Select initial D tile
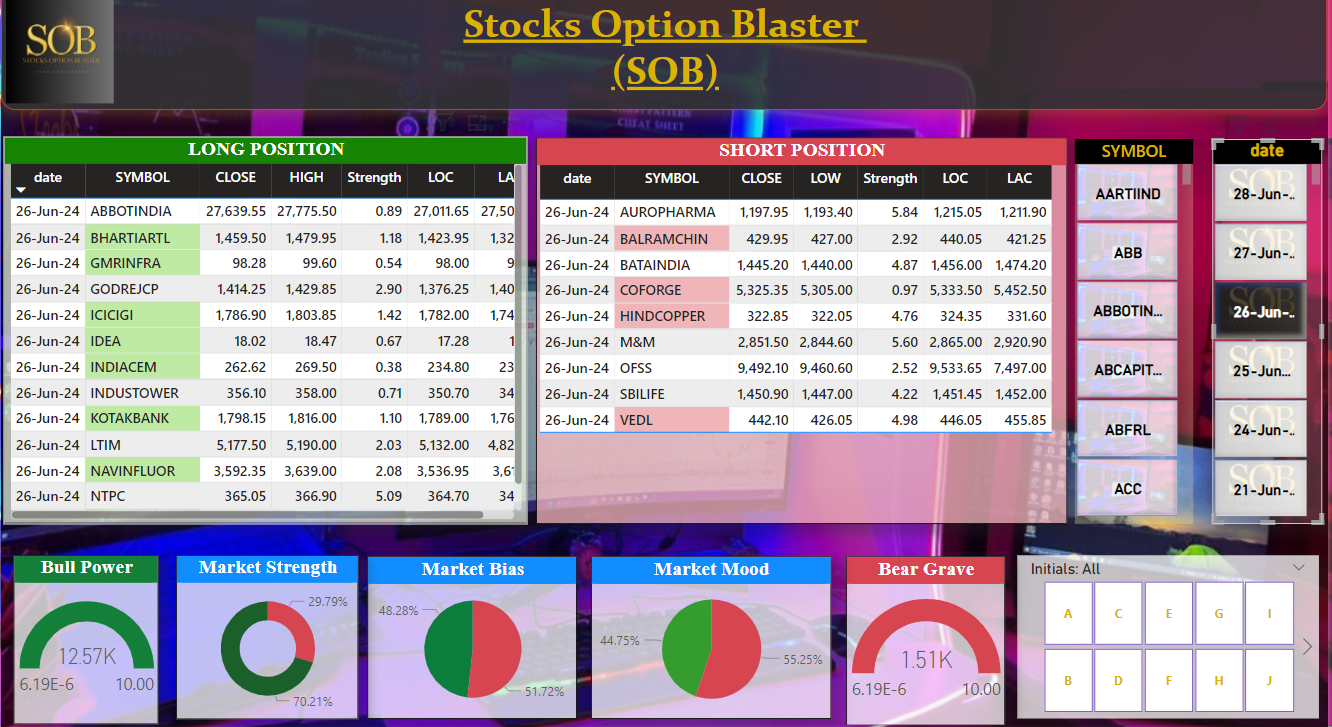 tap(1119, 680)
